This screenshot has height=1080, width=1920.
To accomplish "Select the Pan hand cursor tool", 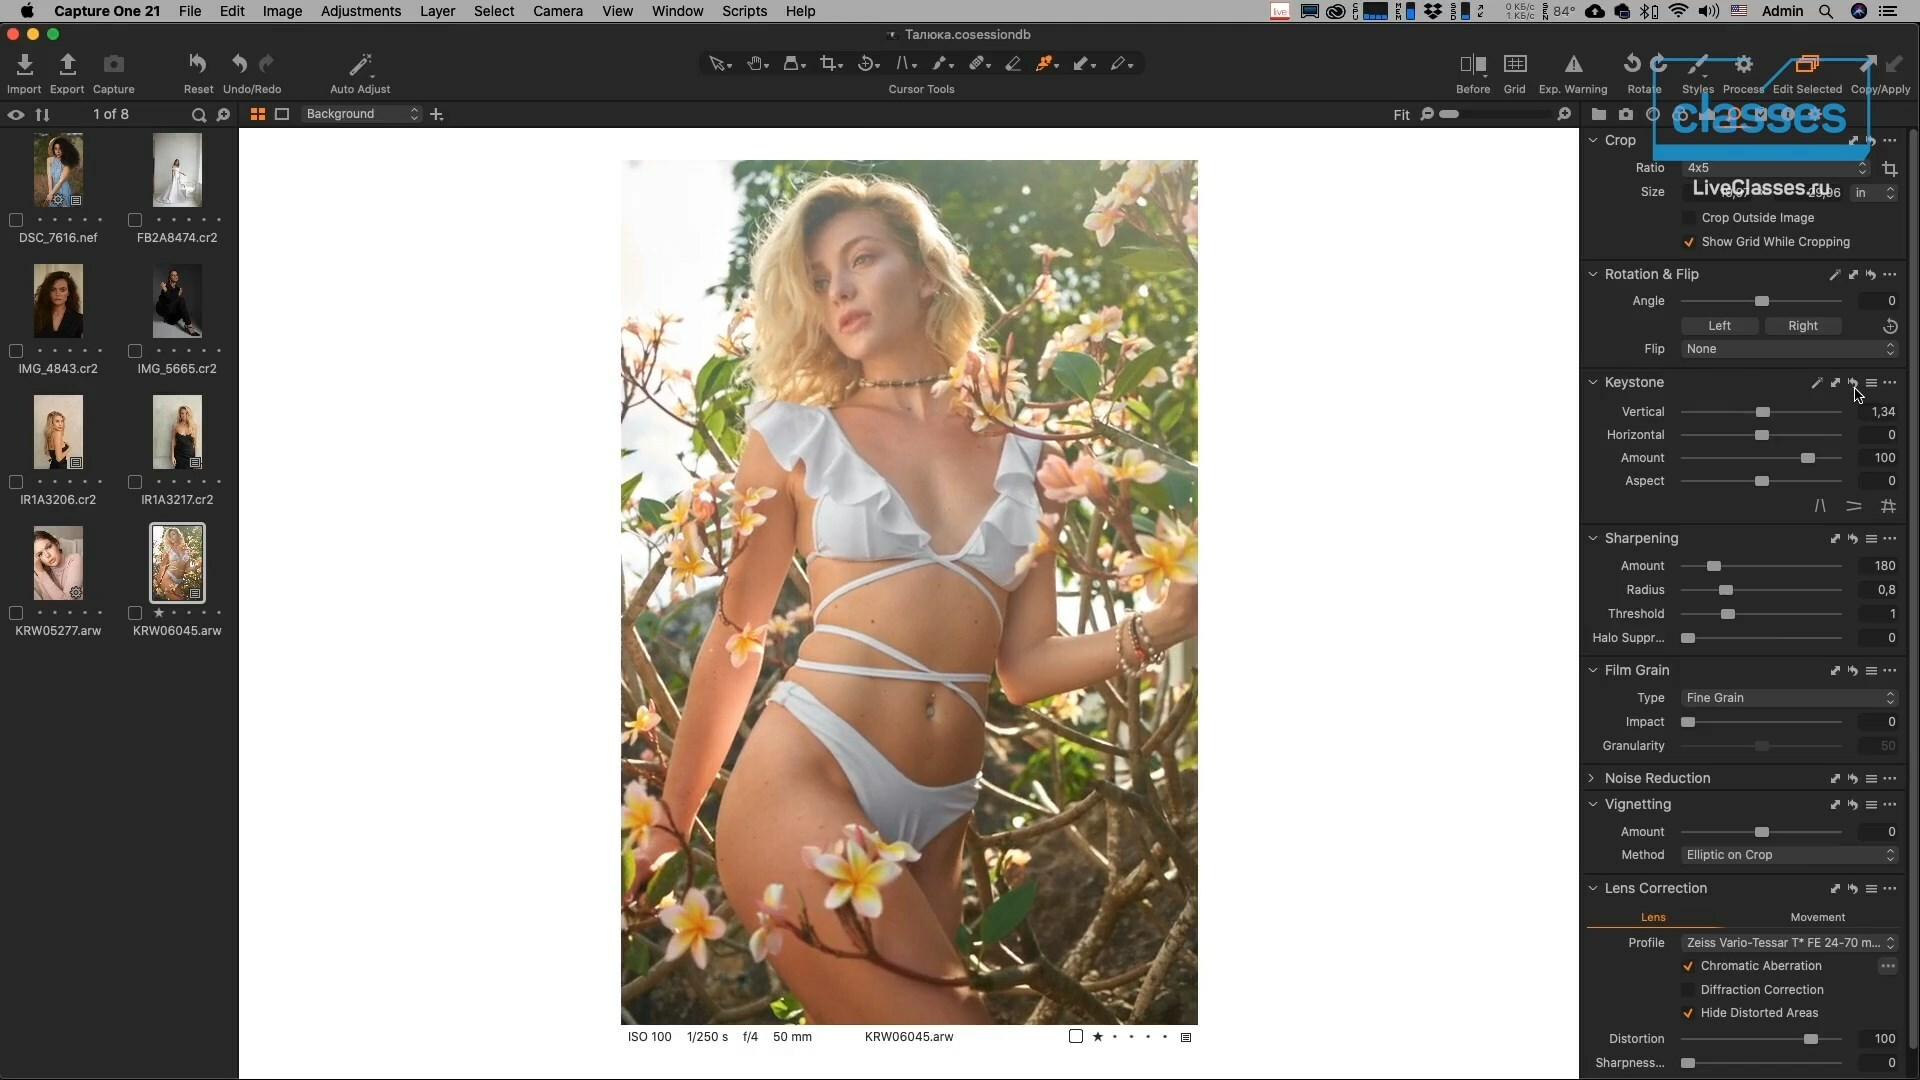I will 756,64.
